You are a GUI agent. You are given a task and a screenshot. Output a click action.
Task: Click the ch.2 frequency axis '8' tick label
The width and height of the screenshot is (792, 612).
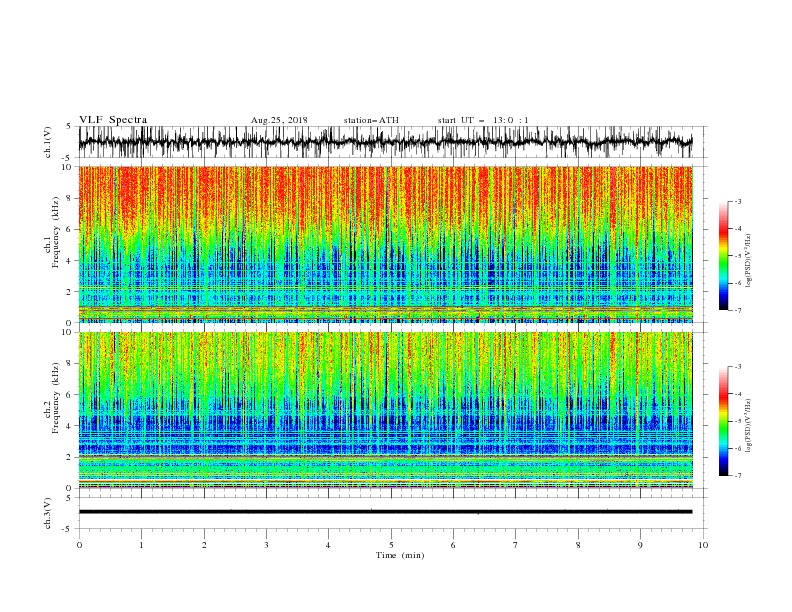(x=70, y=364)
